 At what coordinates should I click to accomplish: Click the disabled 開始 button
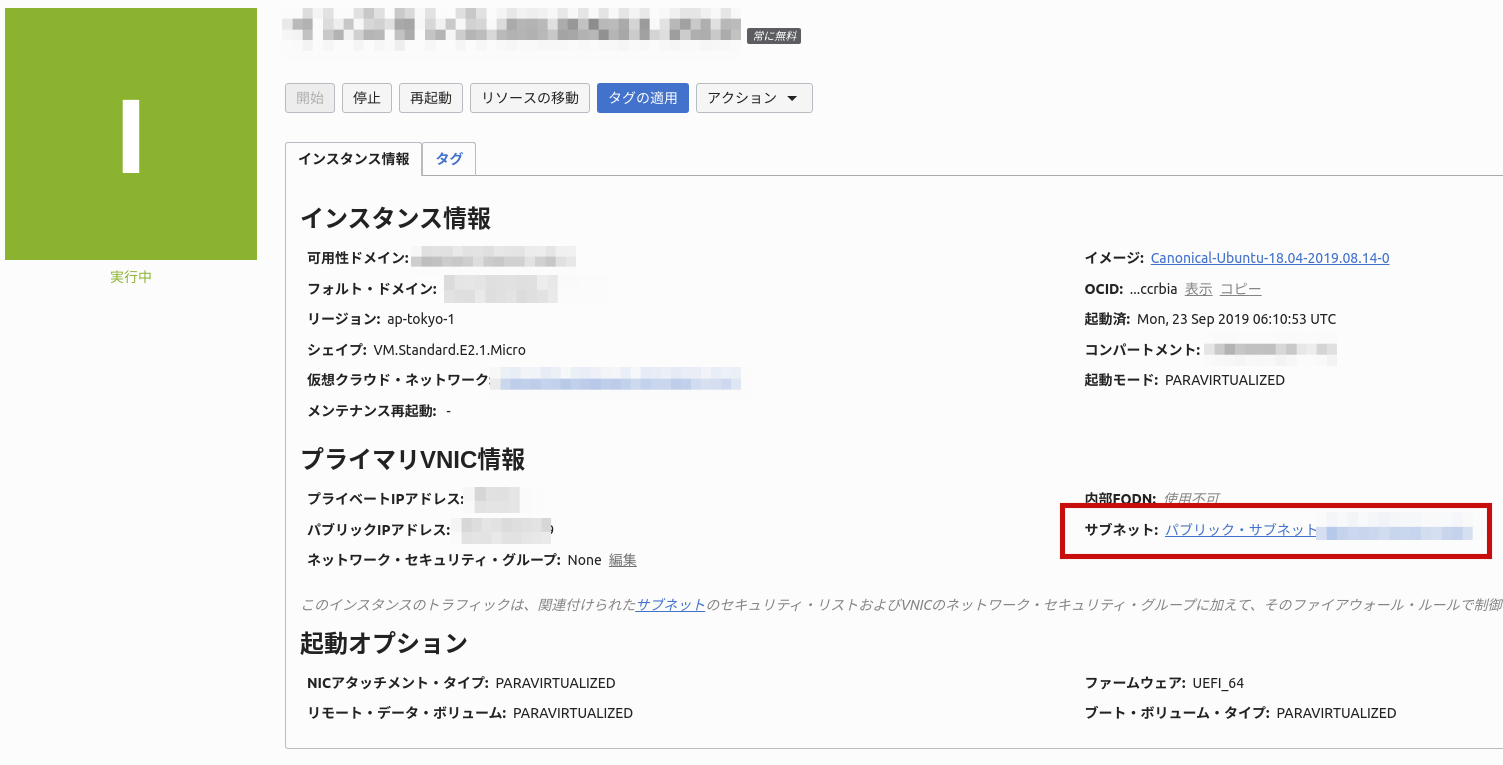pos(309,97)
